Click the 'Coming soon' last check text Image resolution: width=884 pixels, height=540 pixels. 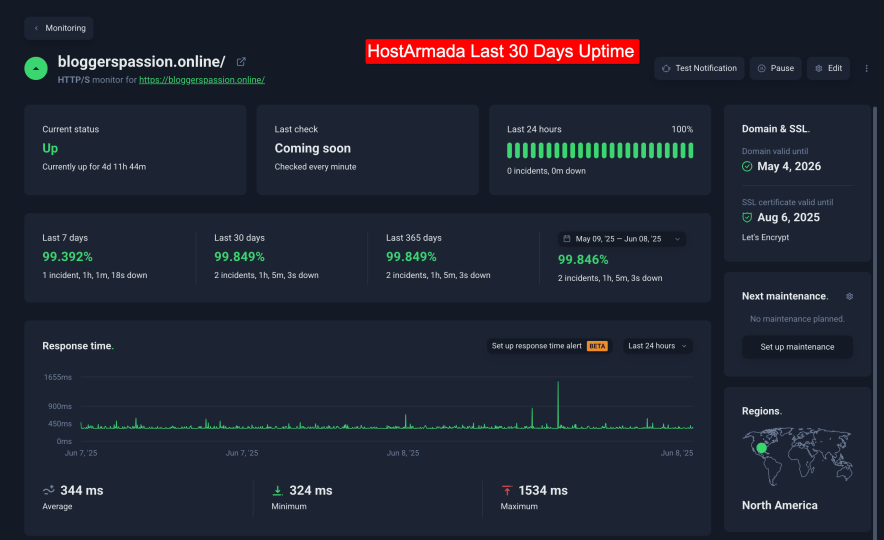tap(312, 148)
